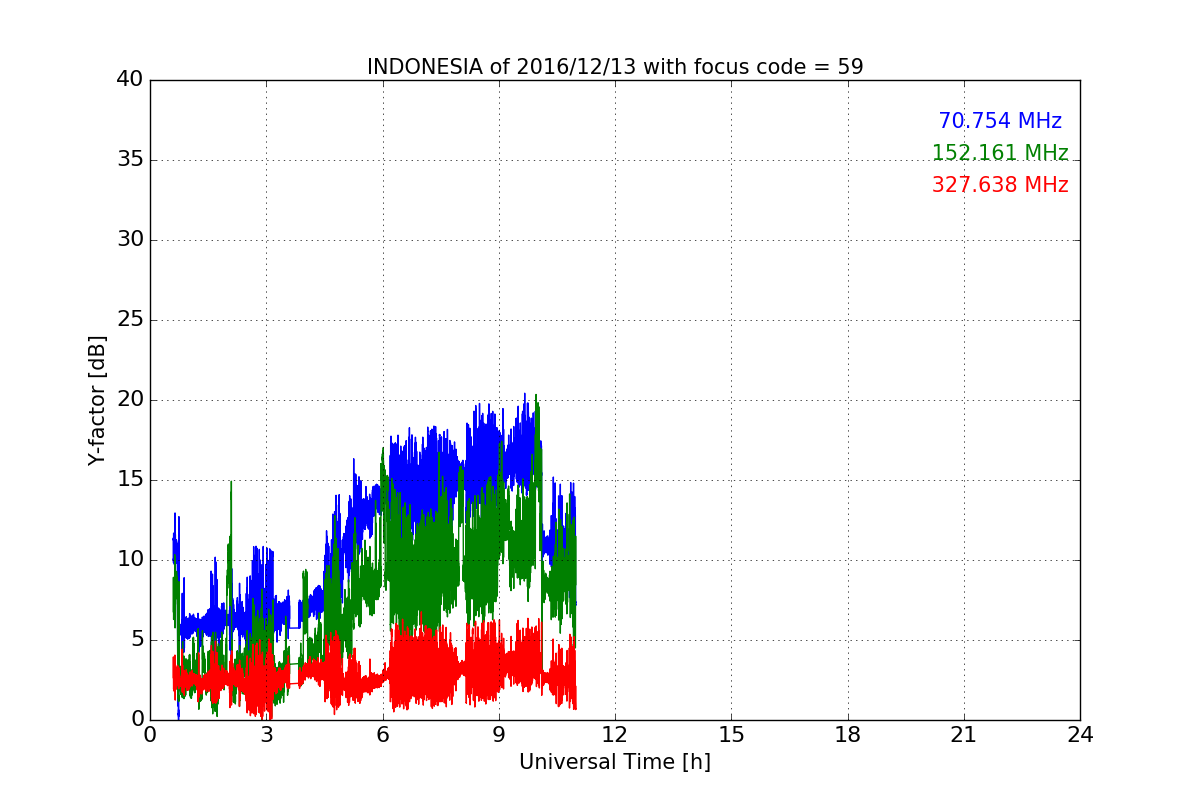1200x800 pixels.
Task: Click x-axis tick label 9
Action: pos(499,735)
